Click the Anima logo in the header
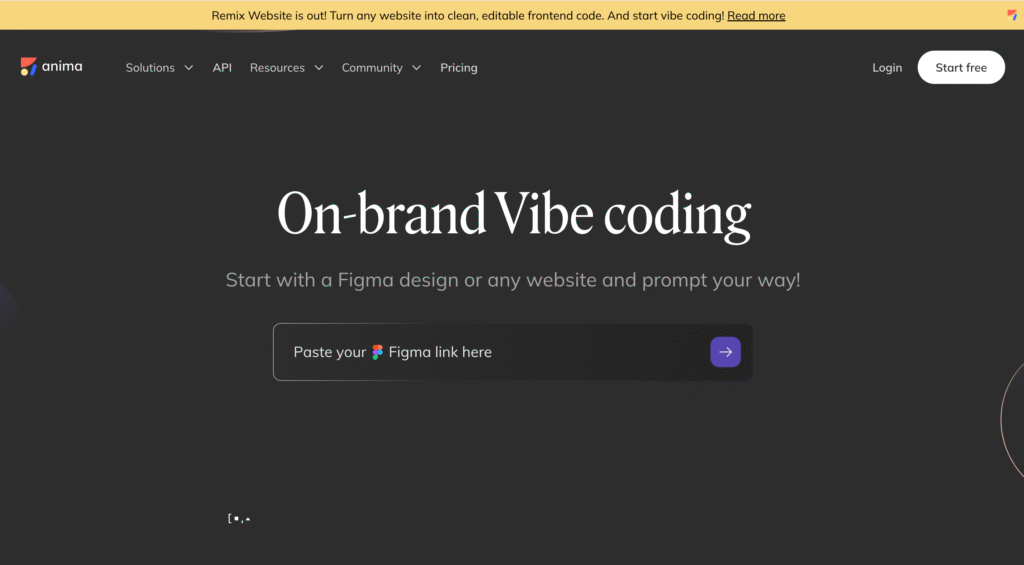This screenshot has height=565, width=1024. click(x=52, y=67)
